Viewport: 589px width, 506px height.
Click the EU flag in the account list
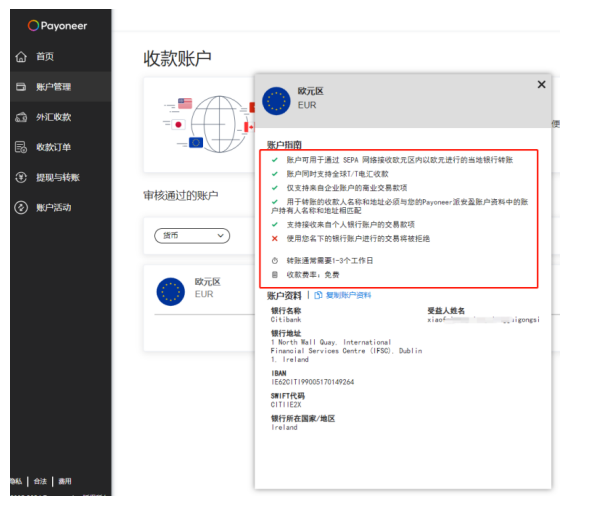coord(171,292)
